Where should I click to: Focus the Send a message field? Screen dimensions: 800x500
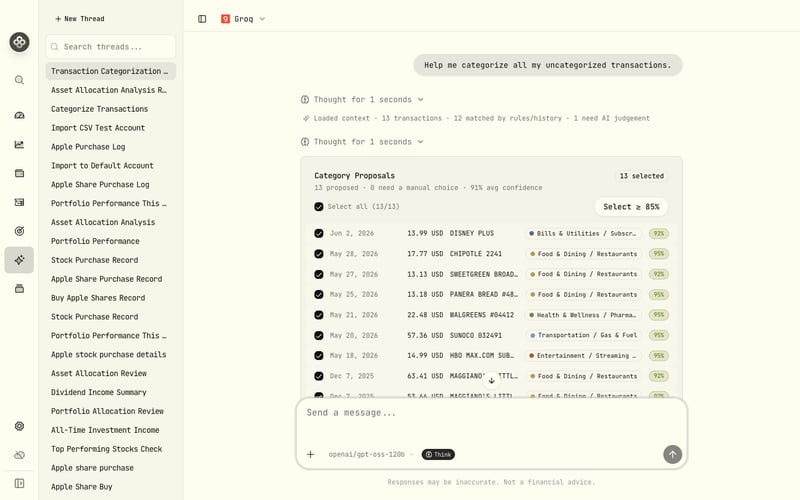[x=491, y=419]
